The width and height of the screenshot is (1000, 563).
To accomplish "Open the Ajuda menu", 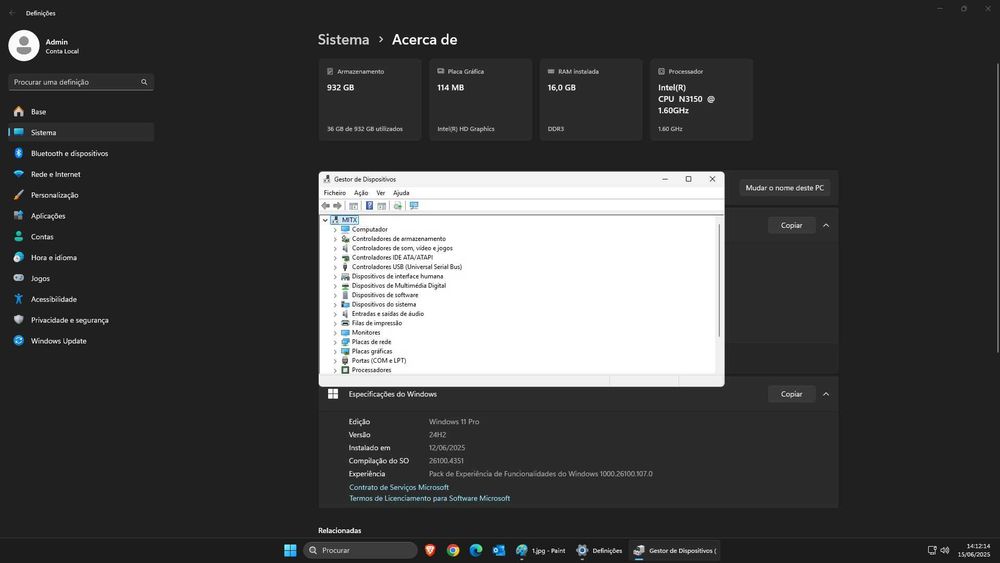I will (x=401, y=193).
